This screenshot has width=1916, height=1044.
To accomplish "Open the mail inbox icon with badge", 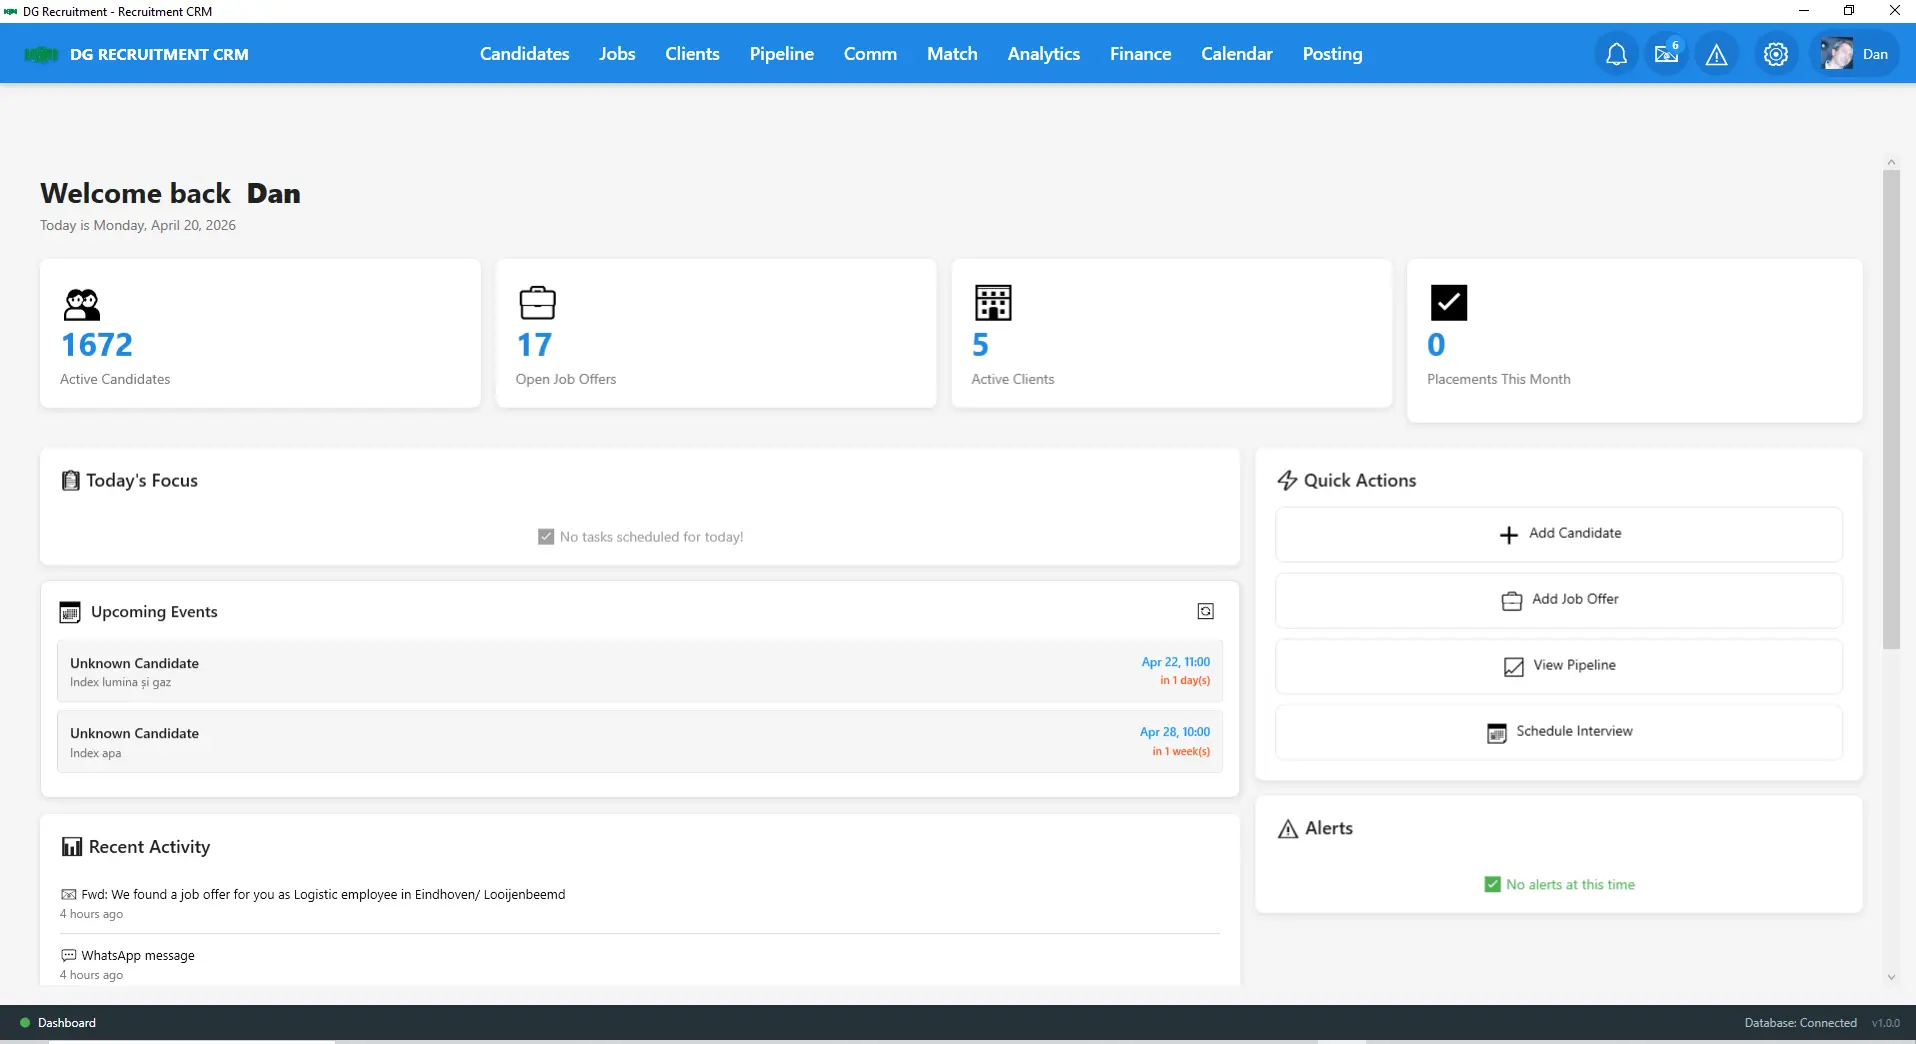I will pos(1667,54).
